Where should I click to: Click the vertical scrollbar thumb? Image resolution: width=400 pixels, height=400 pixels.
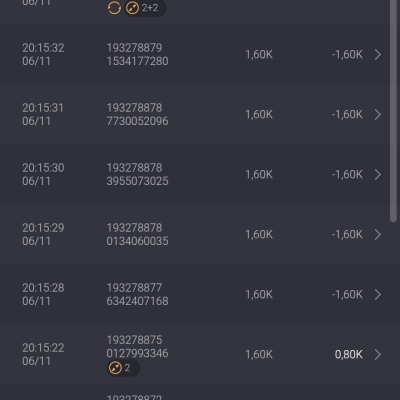[x=393, y=110]
